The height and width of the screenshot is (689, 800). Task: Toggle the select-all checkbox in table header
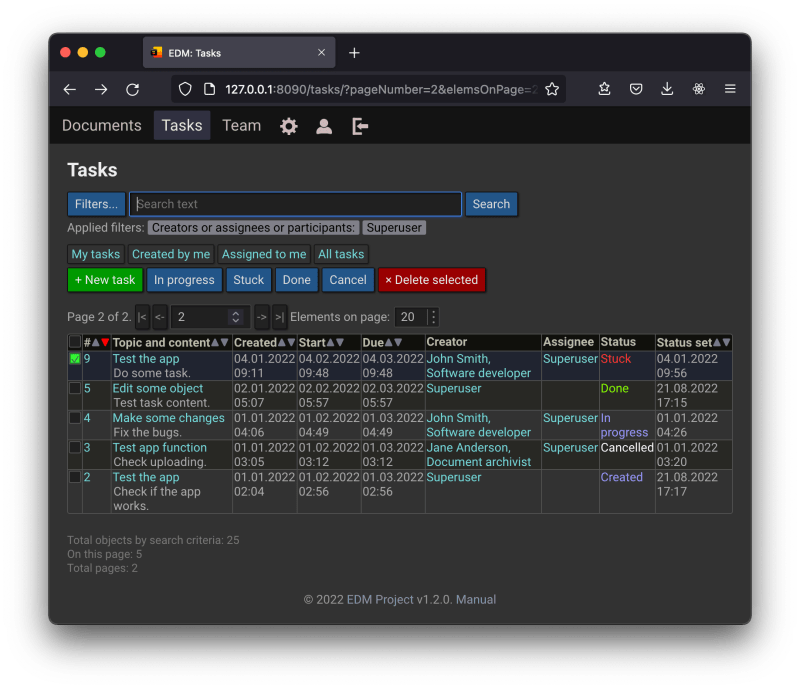[75, 342]
